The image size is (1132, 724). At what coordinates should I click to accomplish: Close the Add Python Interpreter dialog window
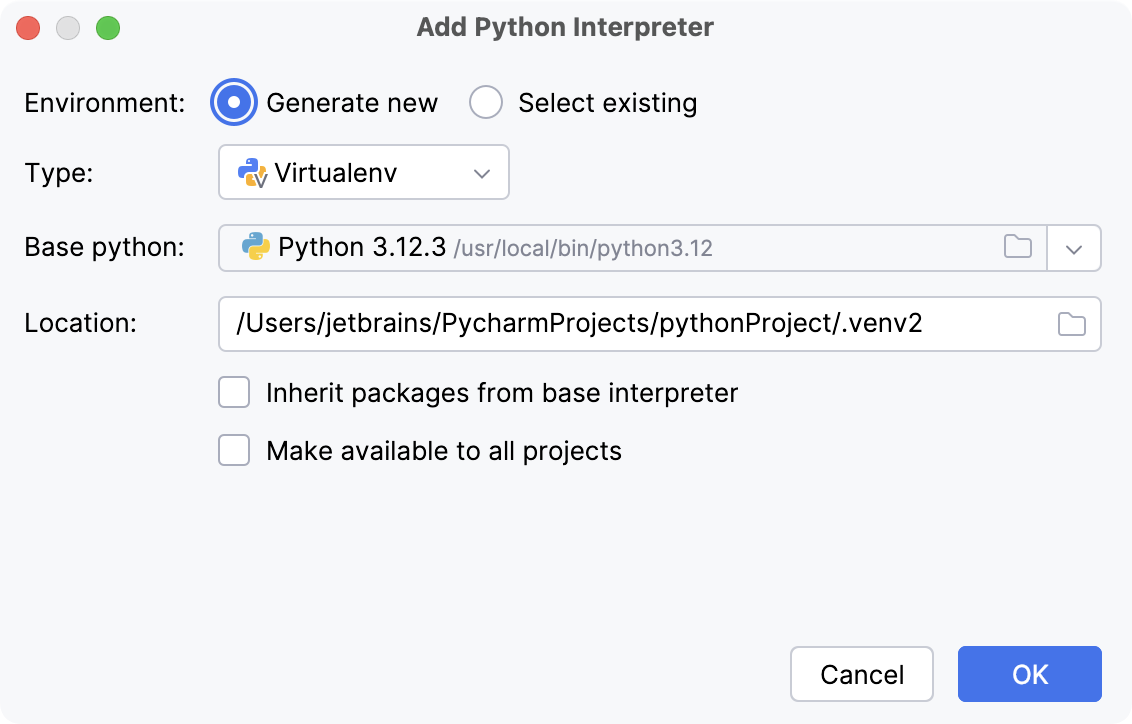pos(28,28)
